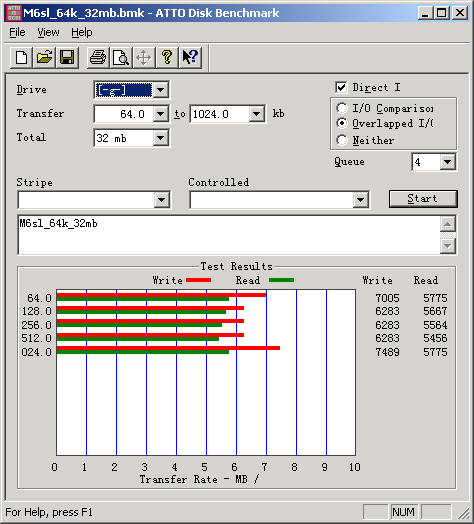Open the Help menu
This screenshot has width=474, height=524.
pyautogui.click(x=82, y=32)
